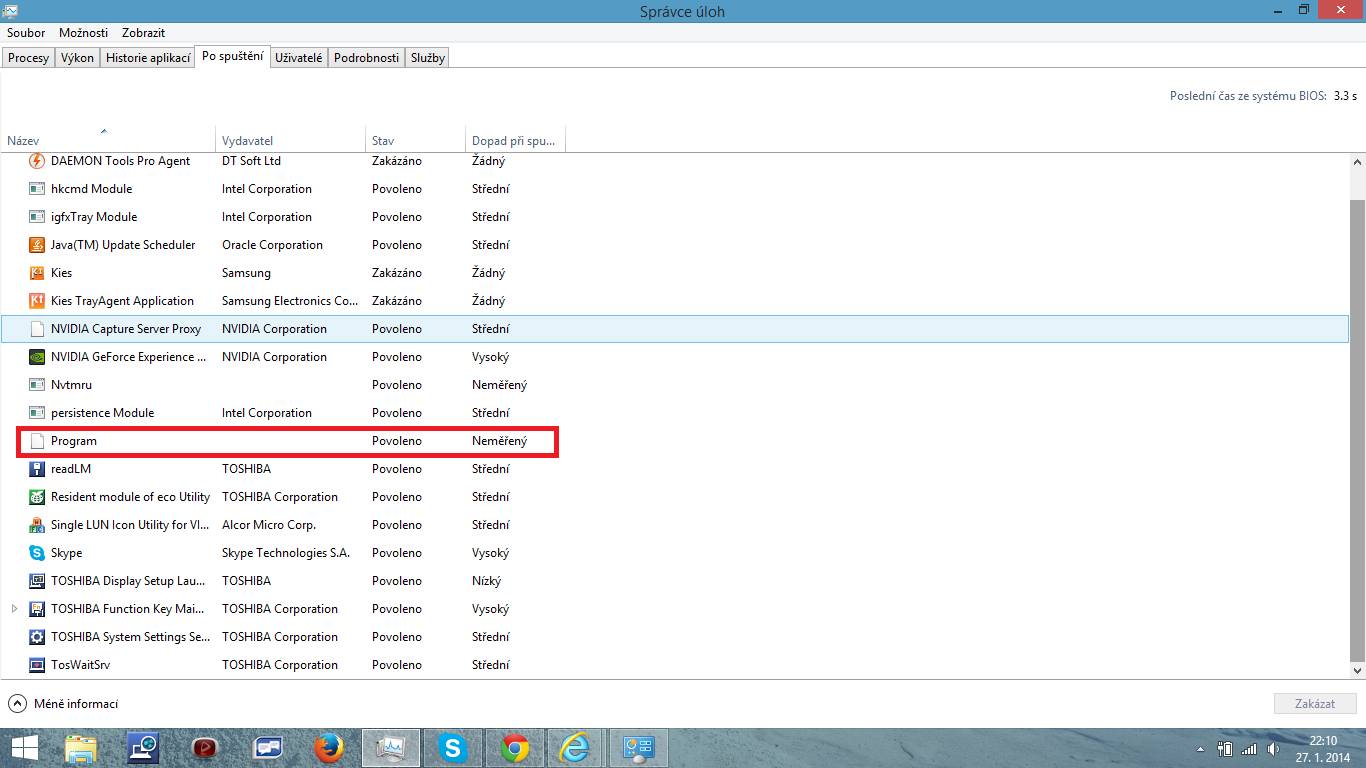This screenshot has width=1366, height=768.
Task: Click Skype Technologies S.A. cell
Action: tap(286, 553)
